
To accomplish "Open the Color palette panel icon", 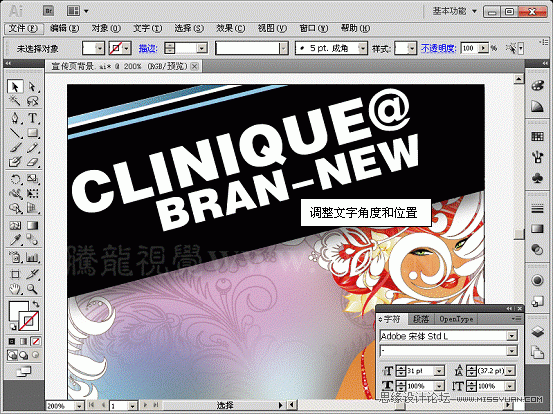I will tap(537, 86).
